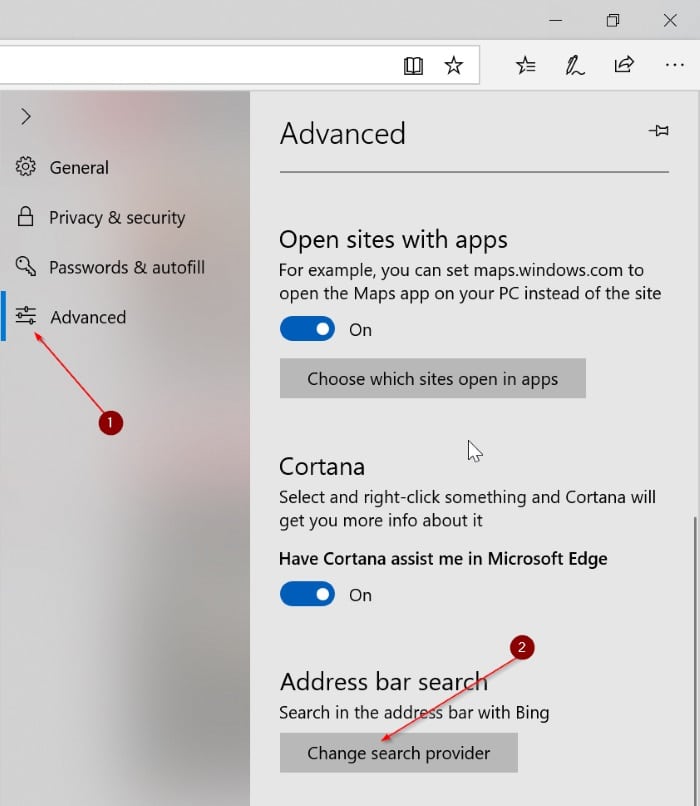Click the Passwords & autofill key icon
700x806 pixels.
pyautogui.click(x=25, y=266)
